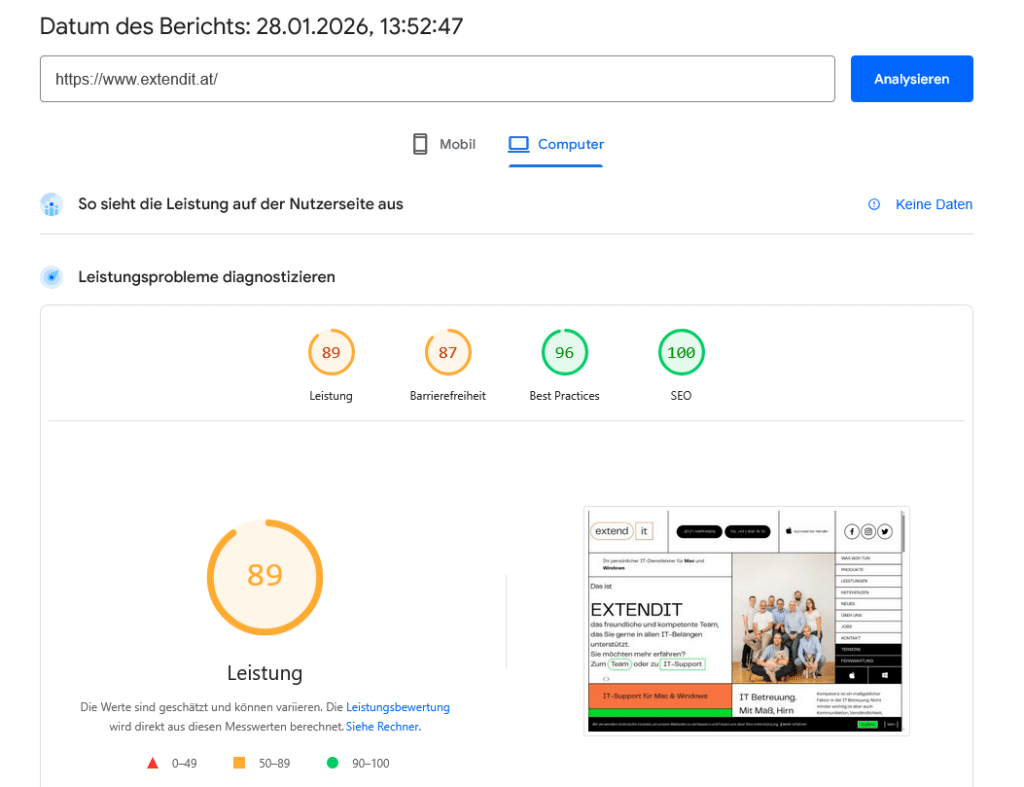Click the diagnose performance radar icon

pyautogui.click(x=52, y=277)
